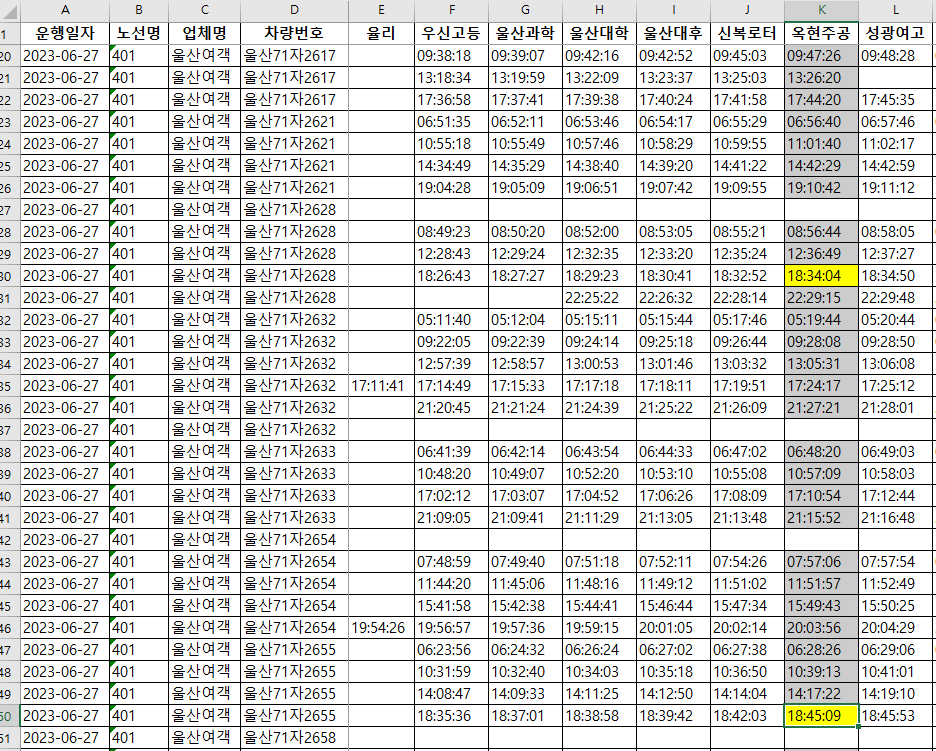Click the cell containing 22:25:22
Image resolution: width=936 pixels, height=751 pixels.
pos(597,297)
